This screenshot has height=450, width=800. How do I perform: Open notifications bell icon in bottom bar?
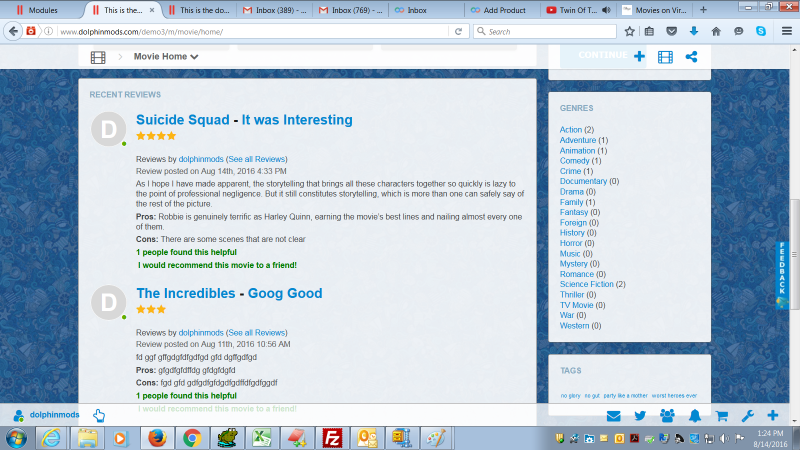click(694, 416)
